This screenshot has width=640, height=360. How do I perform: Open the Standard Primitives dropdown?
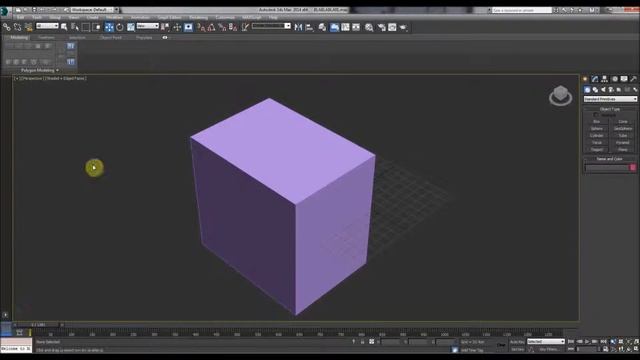tap(610, 99)
